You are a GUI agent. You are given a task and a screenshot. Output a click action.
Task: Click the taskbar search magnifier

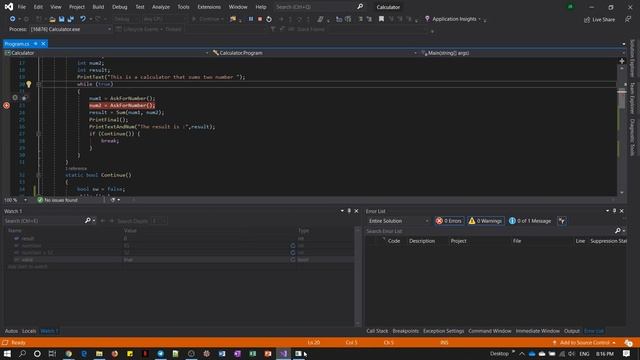click(x=22, y=353)
